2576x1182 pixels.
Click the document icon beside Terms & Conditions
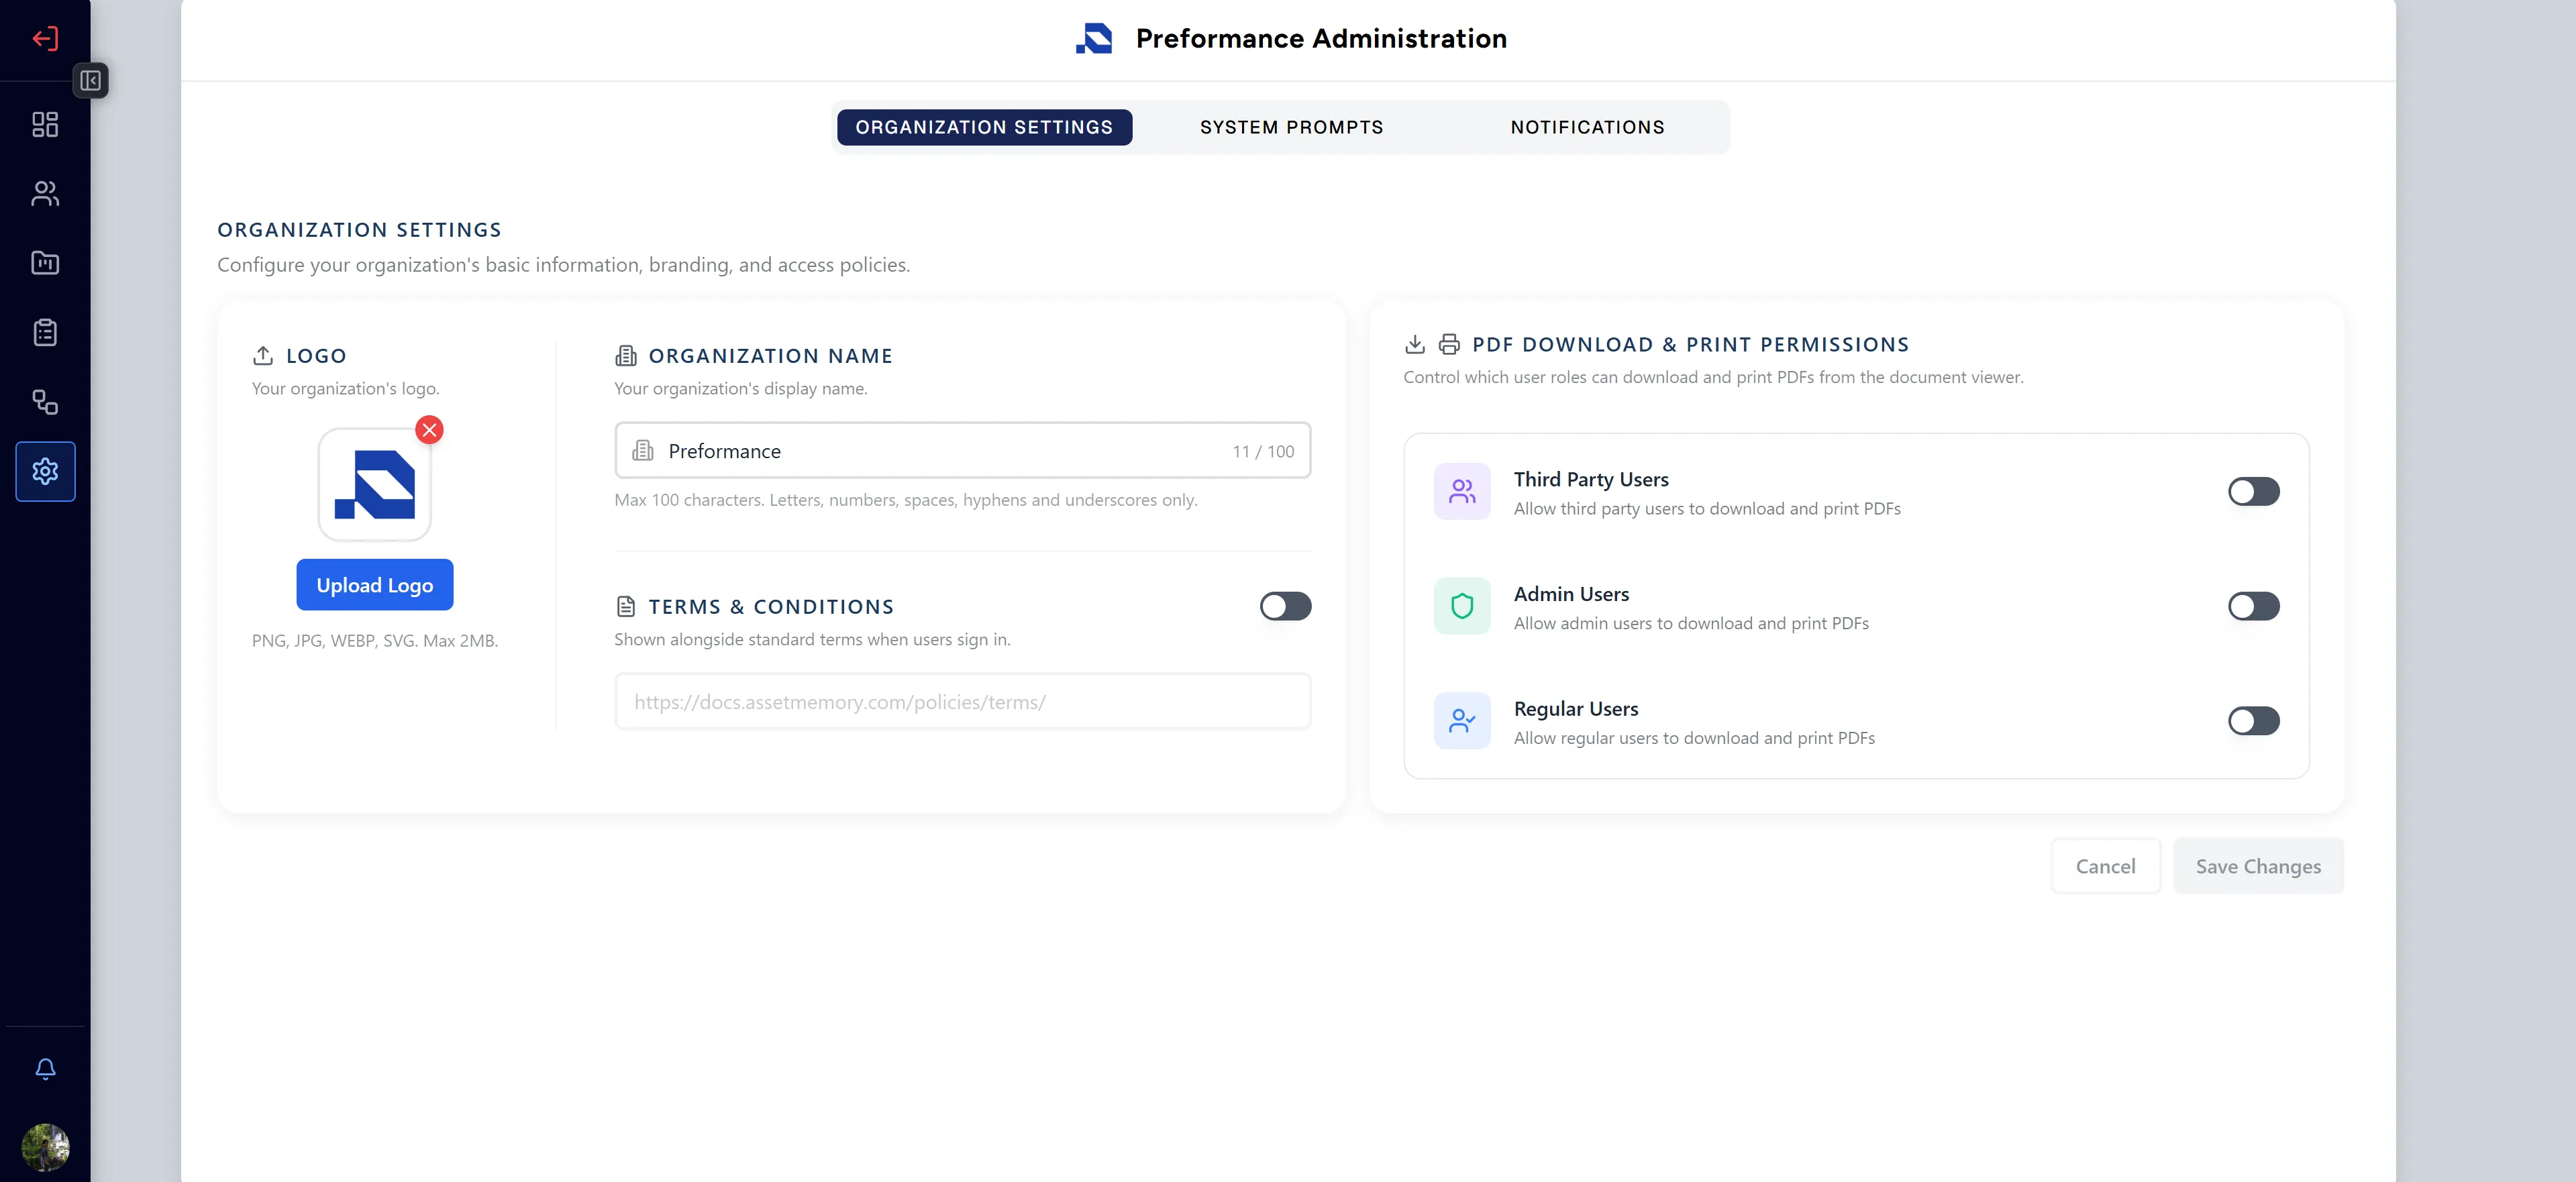click(x=626, y=607)
